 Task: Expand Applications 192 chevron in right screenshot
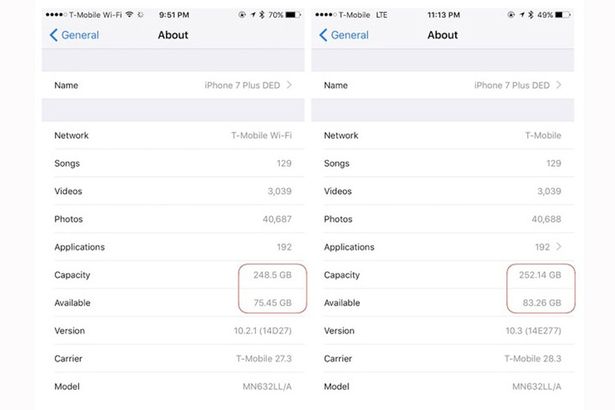click(x=559, y=246)
